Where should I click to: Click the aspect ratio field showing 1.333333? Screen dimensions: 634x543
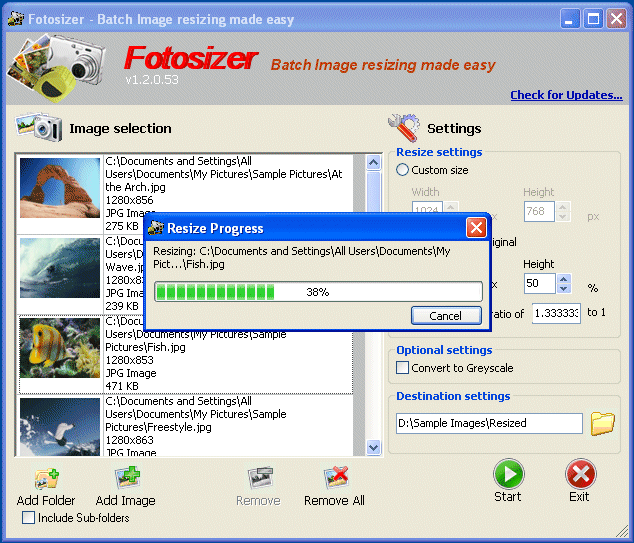coord(556,313)
